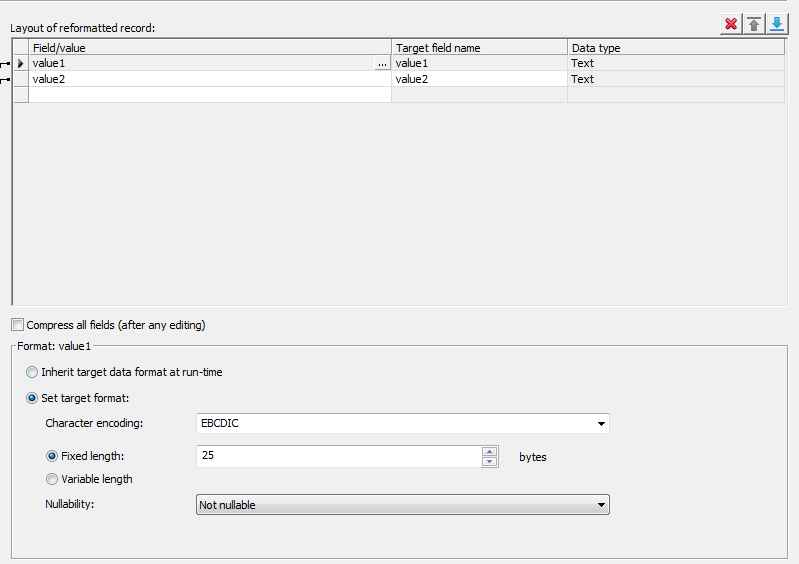The width and height of the screenshot is (799, 564).
Task: Open ellipsis browse button in value1 row
Action: [x=382, y=63]
